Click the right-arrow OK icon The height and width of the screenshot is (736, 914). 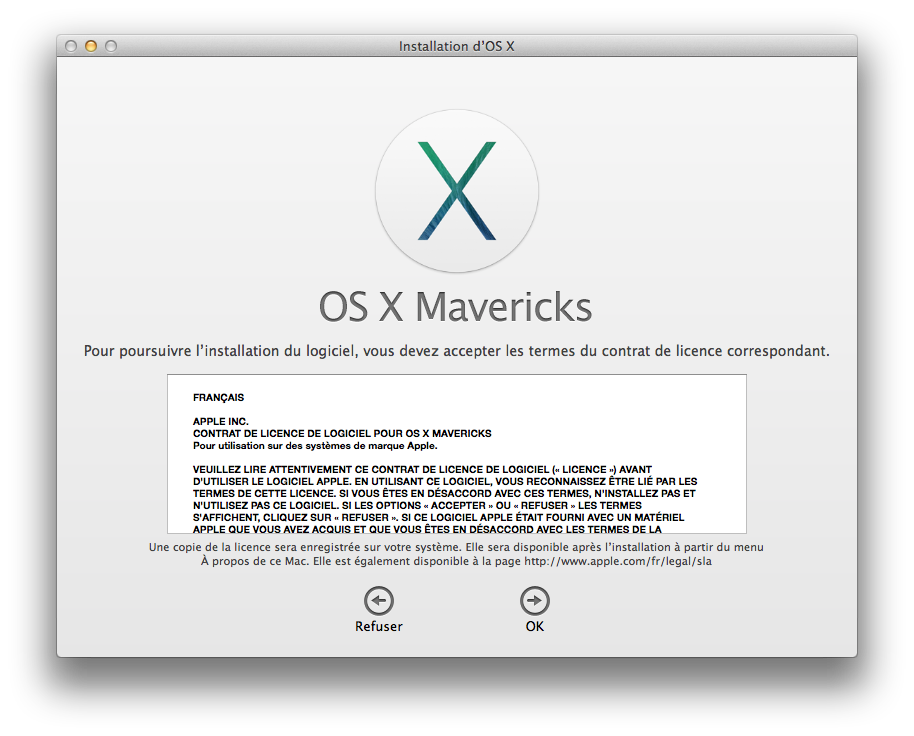[534, 601]
